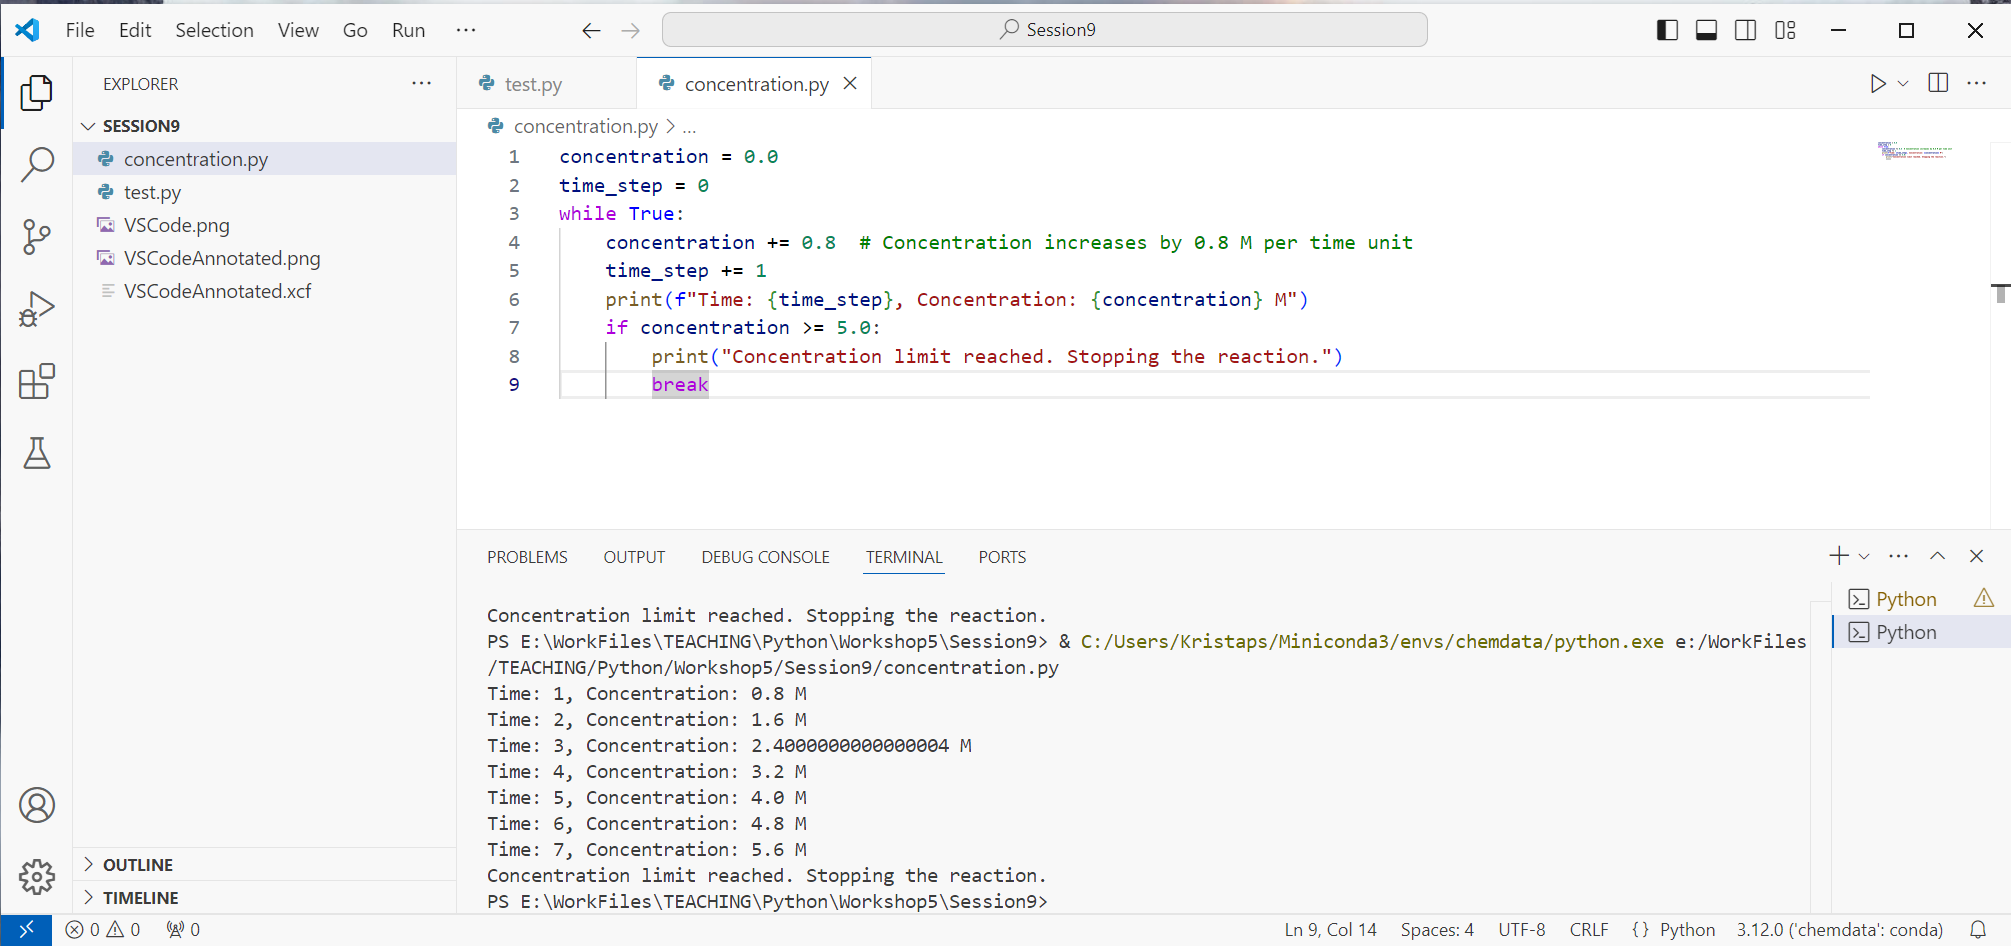Toggle primary side bar visibility
The image size is (2011, 946).
coord(1667,30)
